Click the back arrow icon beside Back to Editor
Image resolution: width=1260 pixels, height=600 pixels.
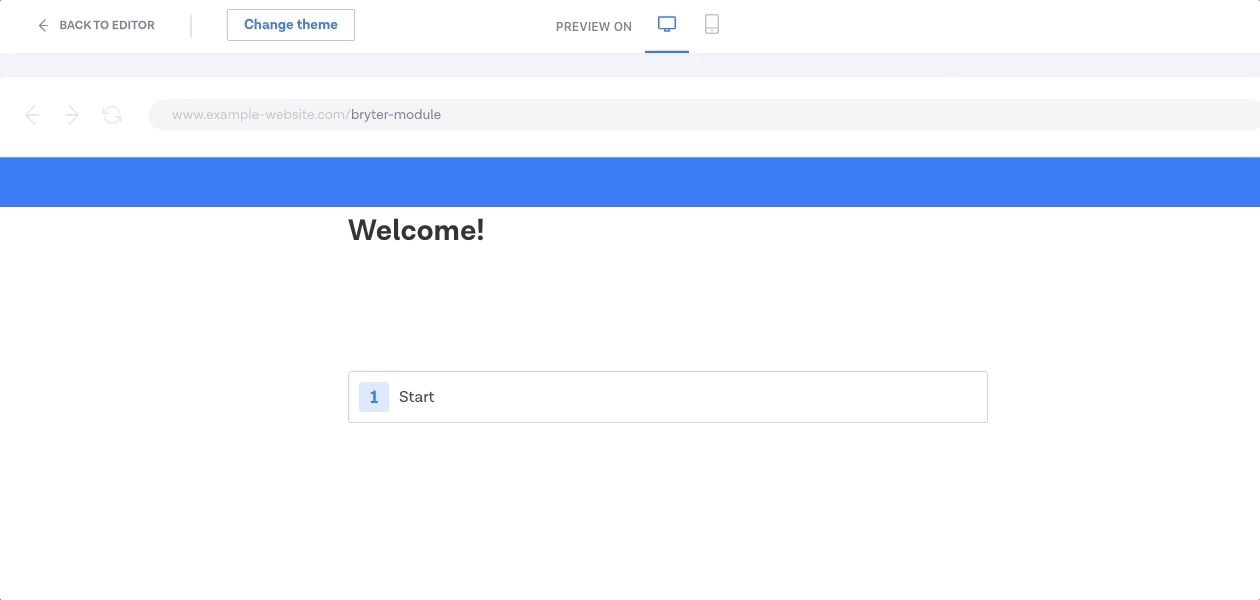(43, 25)
